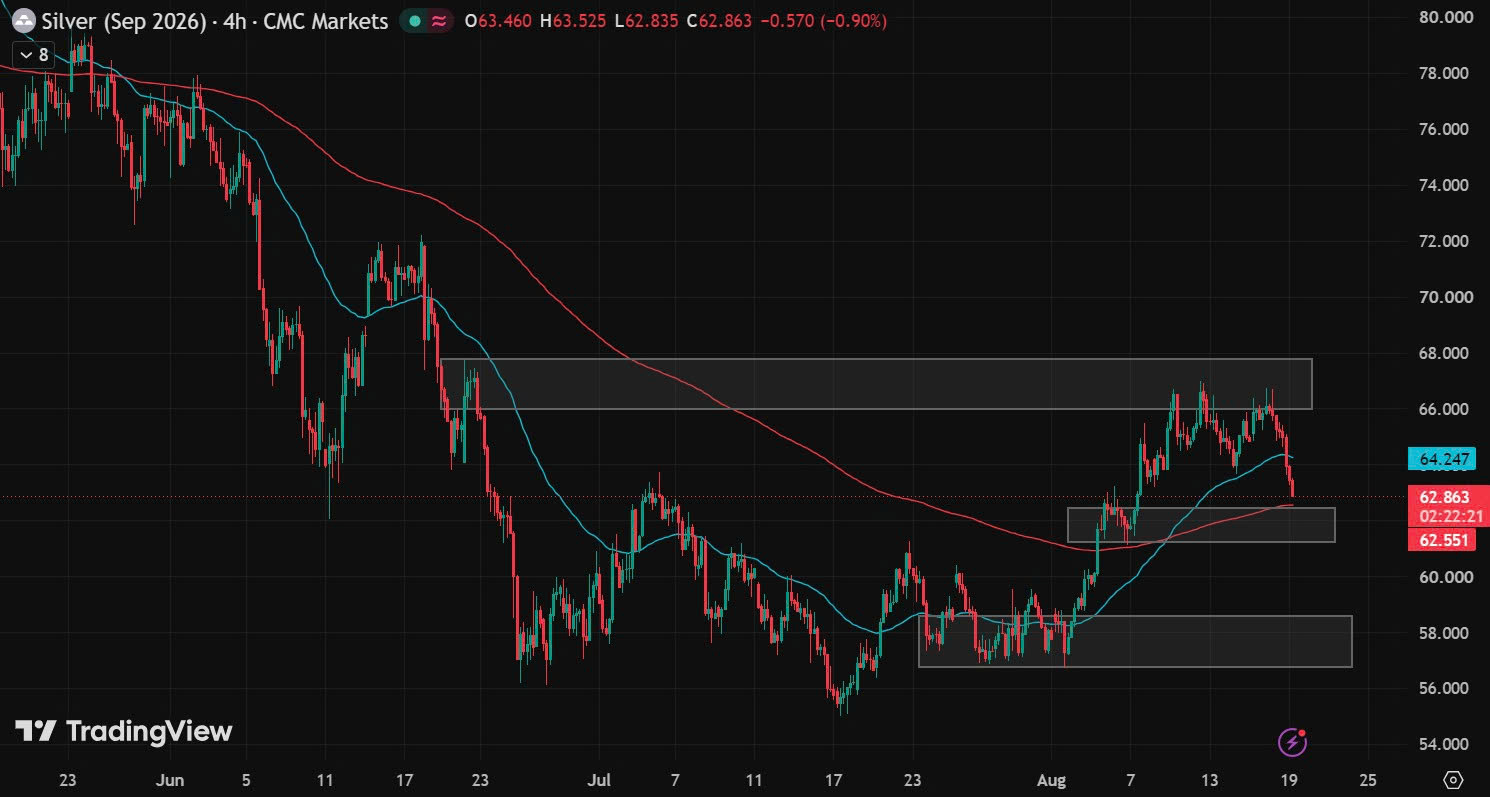Click the blue 64.247 price tag
1490x797 pixels.
coord(1441,460)
